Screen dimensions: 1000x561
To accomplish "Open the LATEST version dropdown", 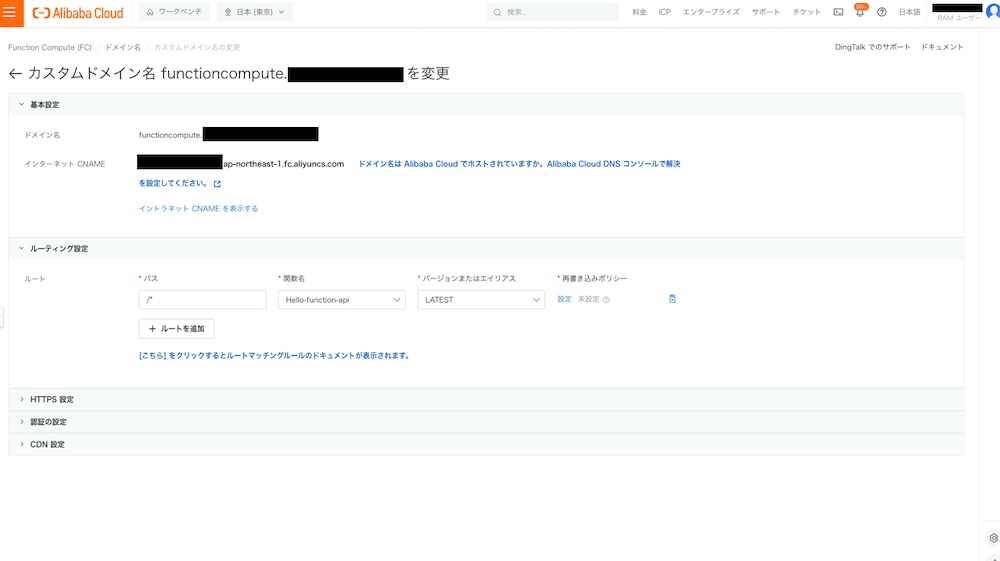I will [x=480, y=300].
